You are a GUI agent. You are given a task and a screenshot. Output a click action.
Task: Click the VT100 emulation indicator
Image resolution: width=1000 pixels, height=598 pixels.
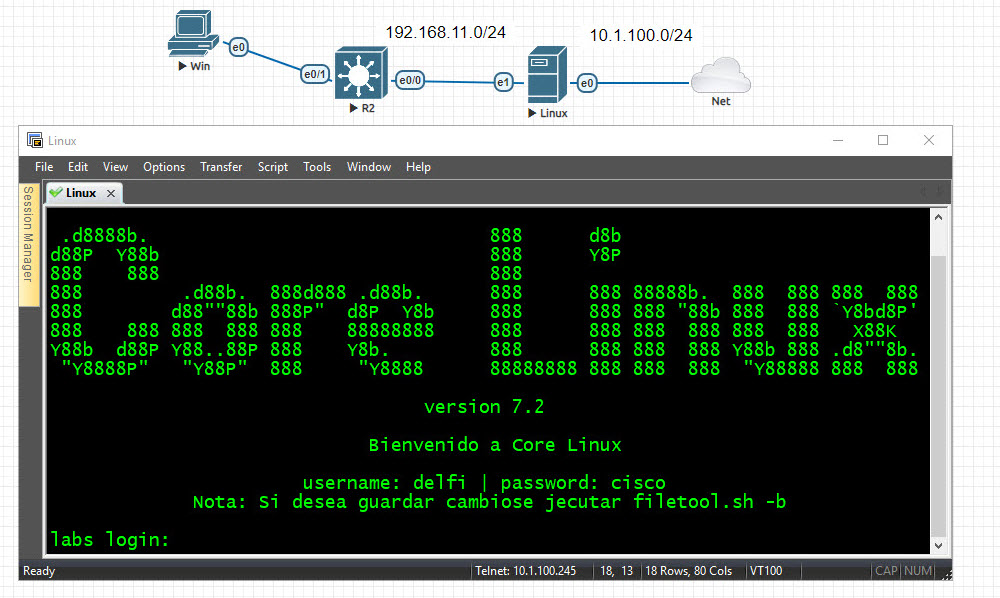pos(766,571)
